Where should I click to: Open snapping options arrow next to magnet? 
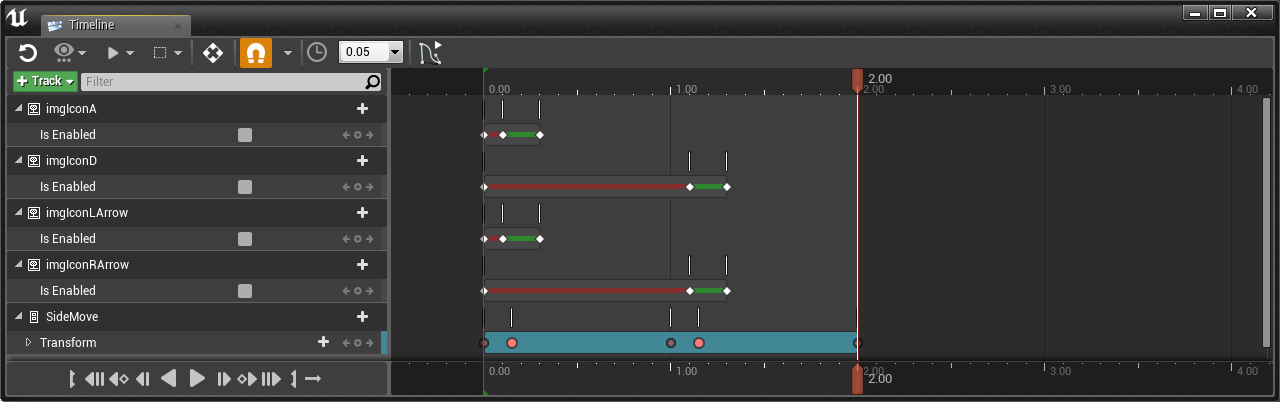[x=288, y=53]
